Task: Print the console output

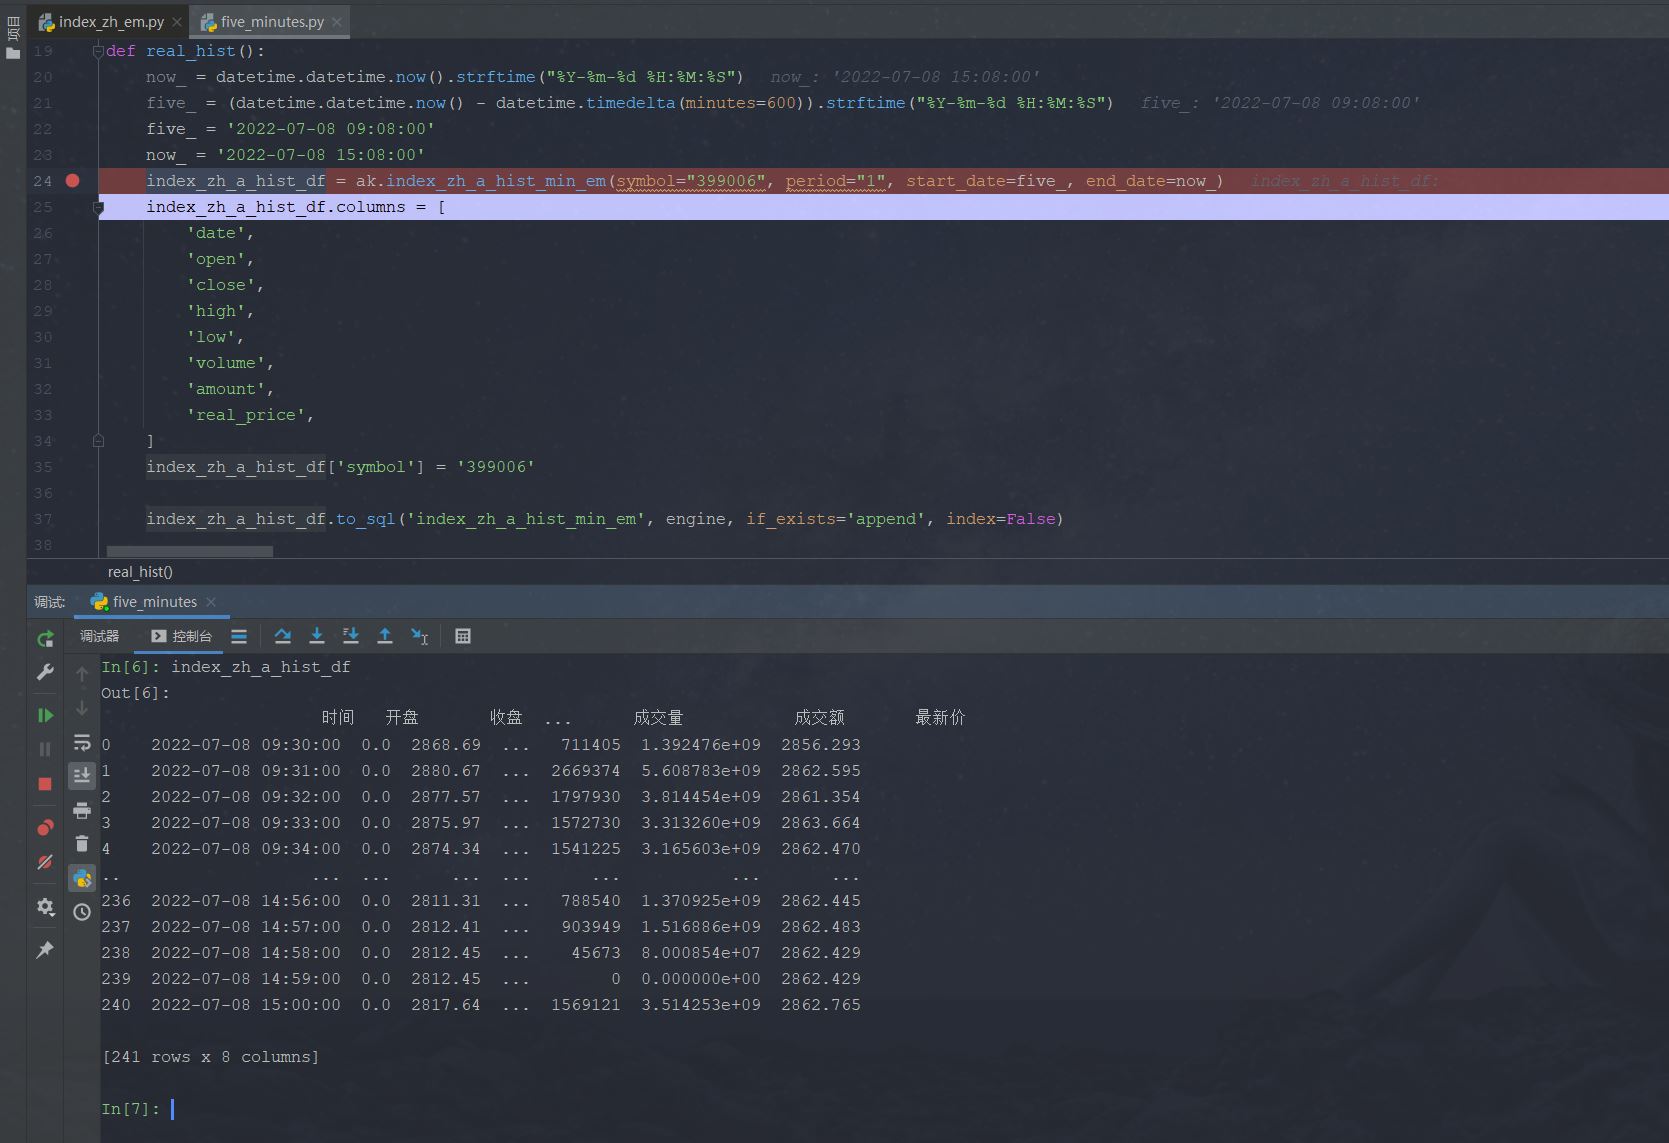Action: pos(82,810)
